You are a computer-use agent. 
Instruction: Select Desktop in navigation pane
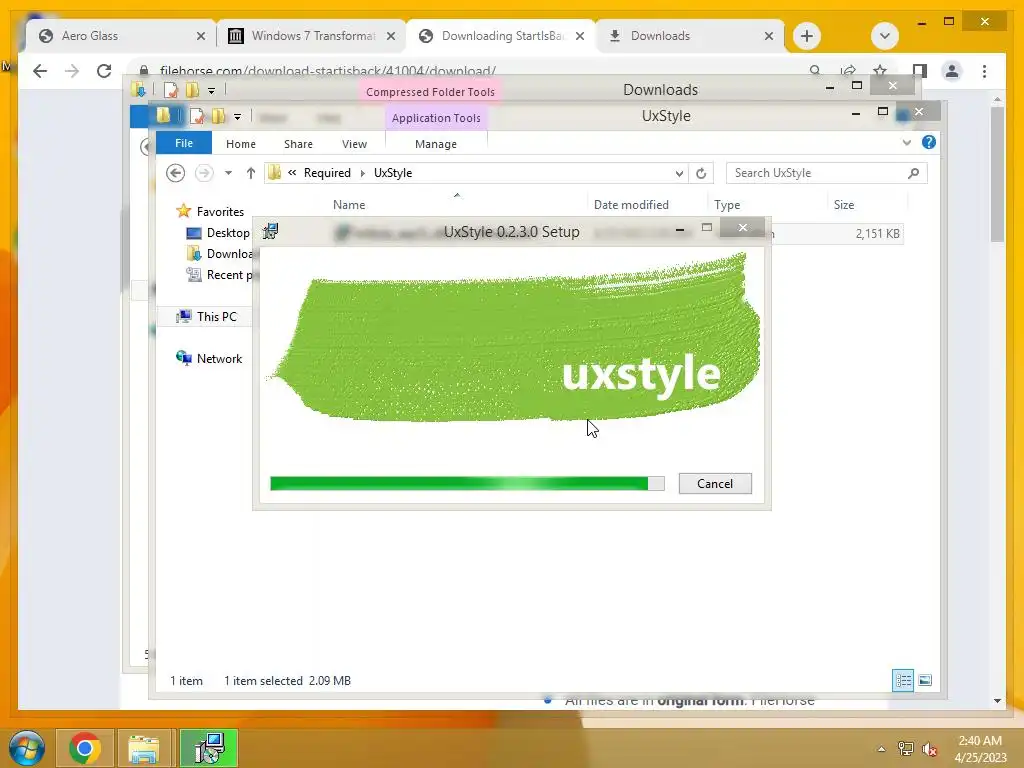[x=228, y=232]
